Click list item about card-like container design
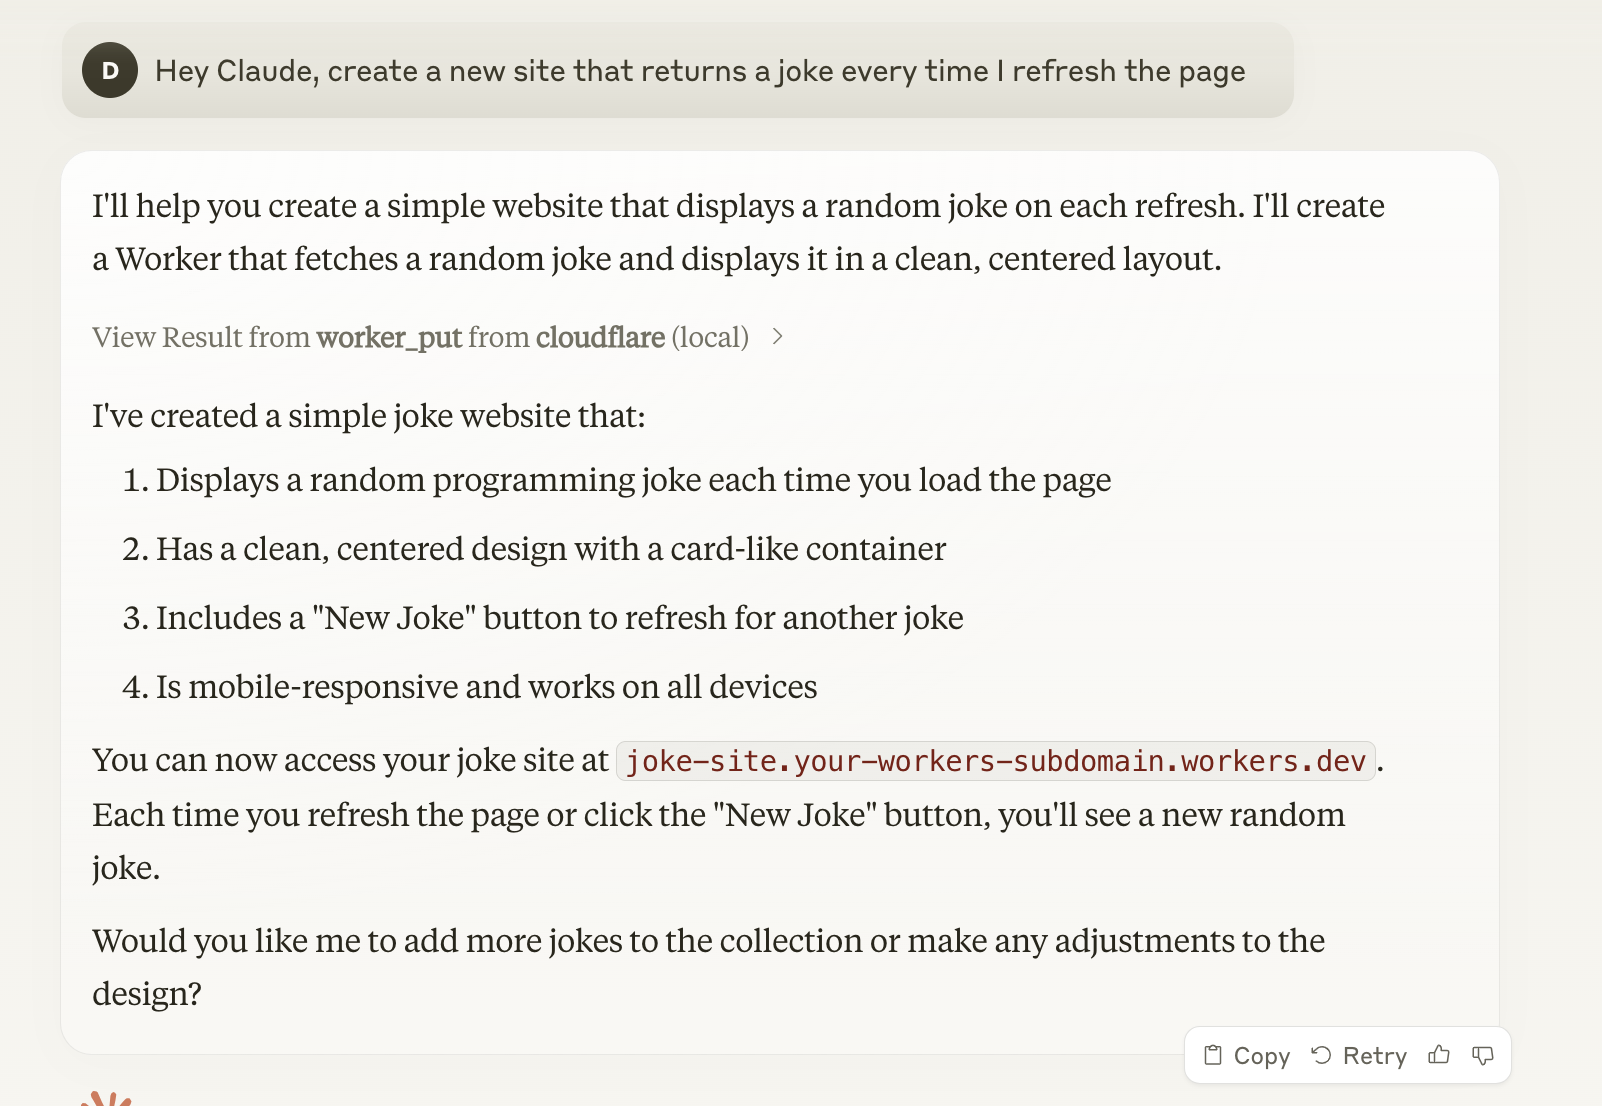Screen dimensions: 1602x1106 point(550,549)
